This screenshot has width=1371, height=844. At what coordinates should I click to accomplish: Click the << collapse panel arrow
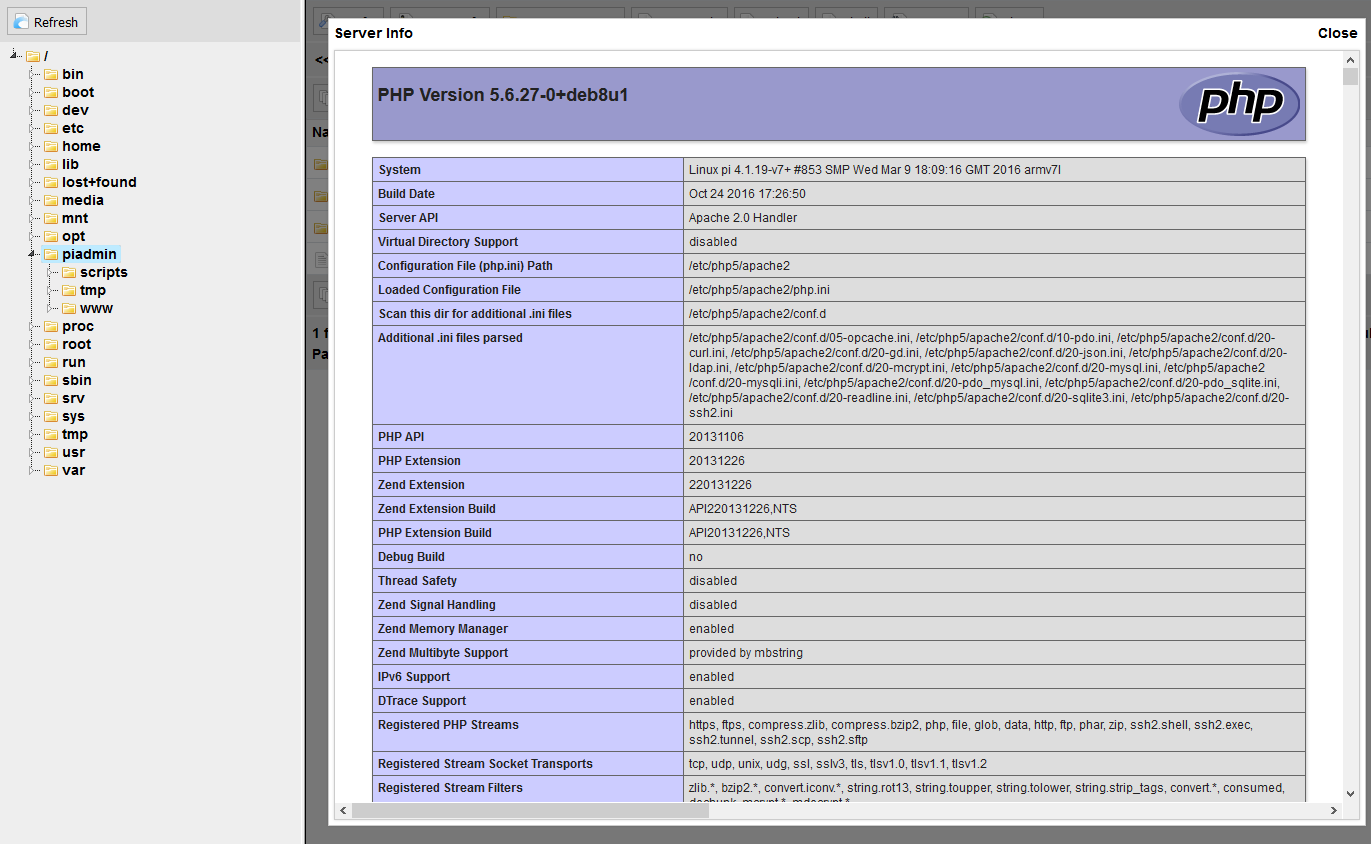tap(319, 60)
